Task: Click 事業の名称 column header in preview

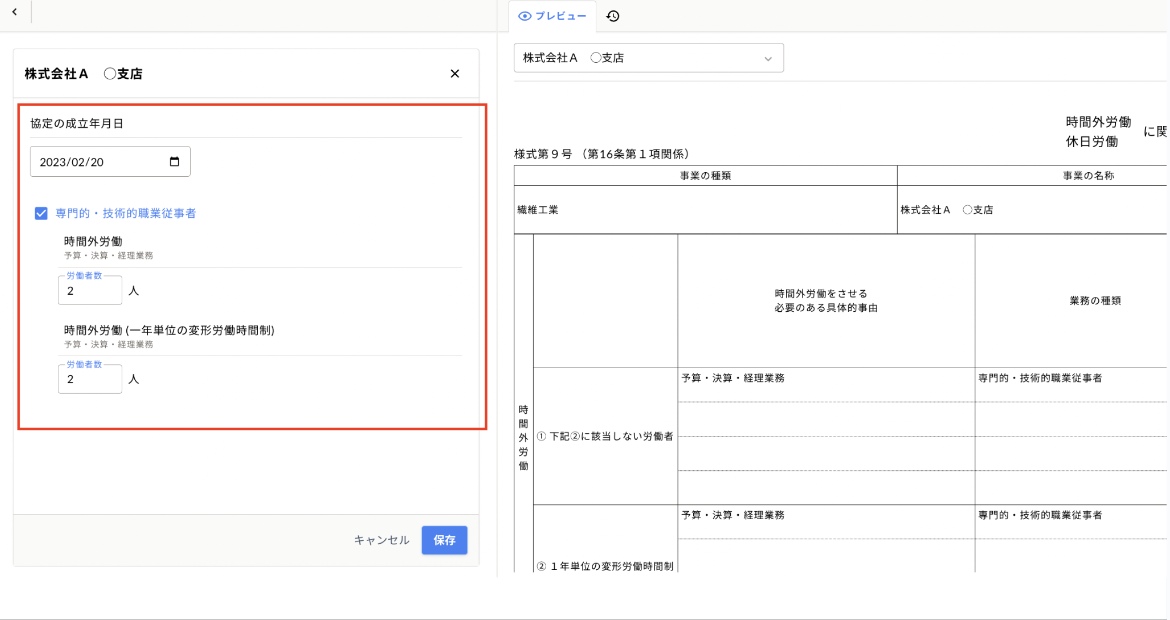Action: (x=1088, y=176)
